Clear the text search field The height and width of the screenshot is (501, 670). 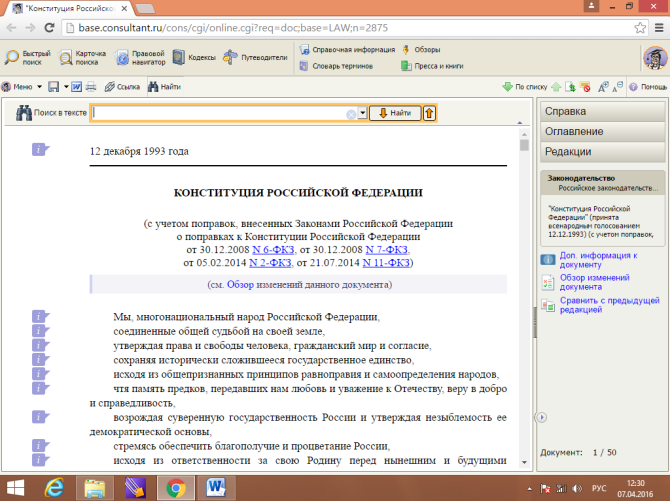tap(351, 114)
